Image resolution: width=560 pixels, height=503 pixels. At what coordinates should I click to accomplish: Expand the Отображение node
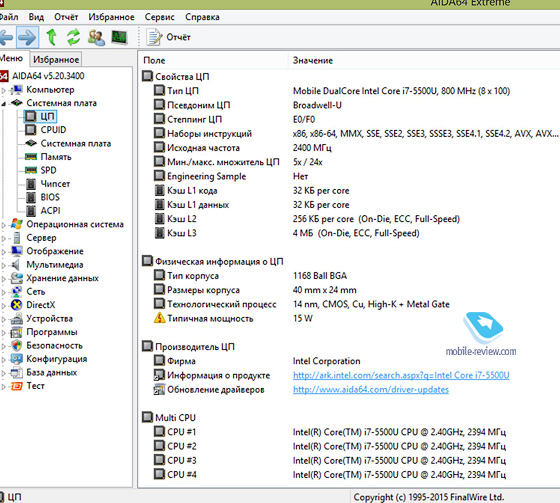4,252
